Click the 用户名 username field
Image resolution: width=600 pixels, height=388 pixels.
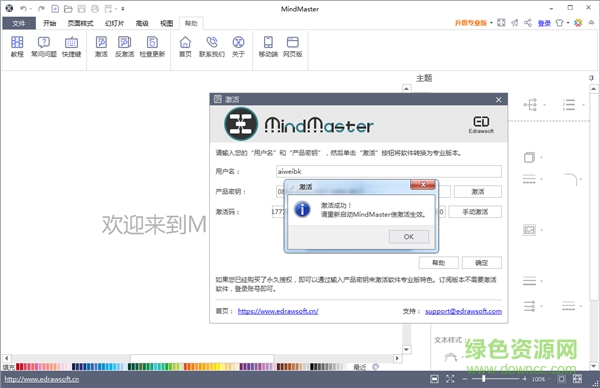[x=388, y=171]
